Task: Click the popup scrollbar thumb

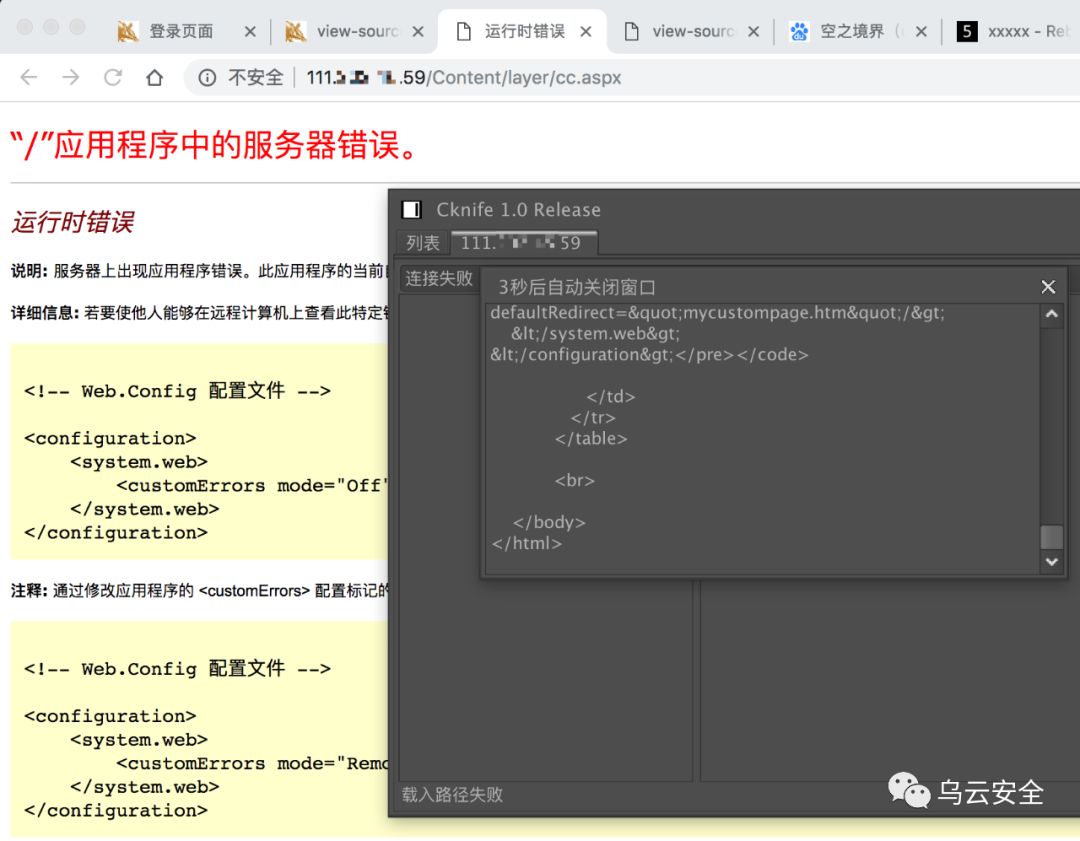Action: (x=1051, y=537)
